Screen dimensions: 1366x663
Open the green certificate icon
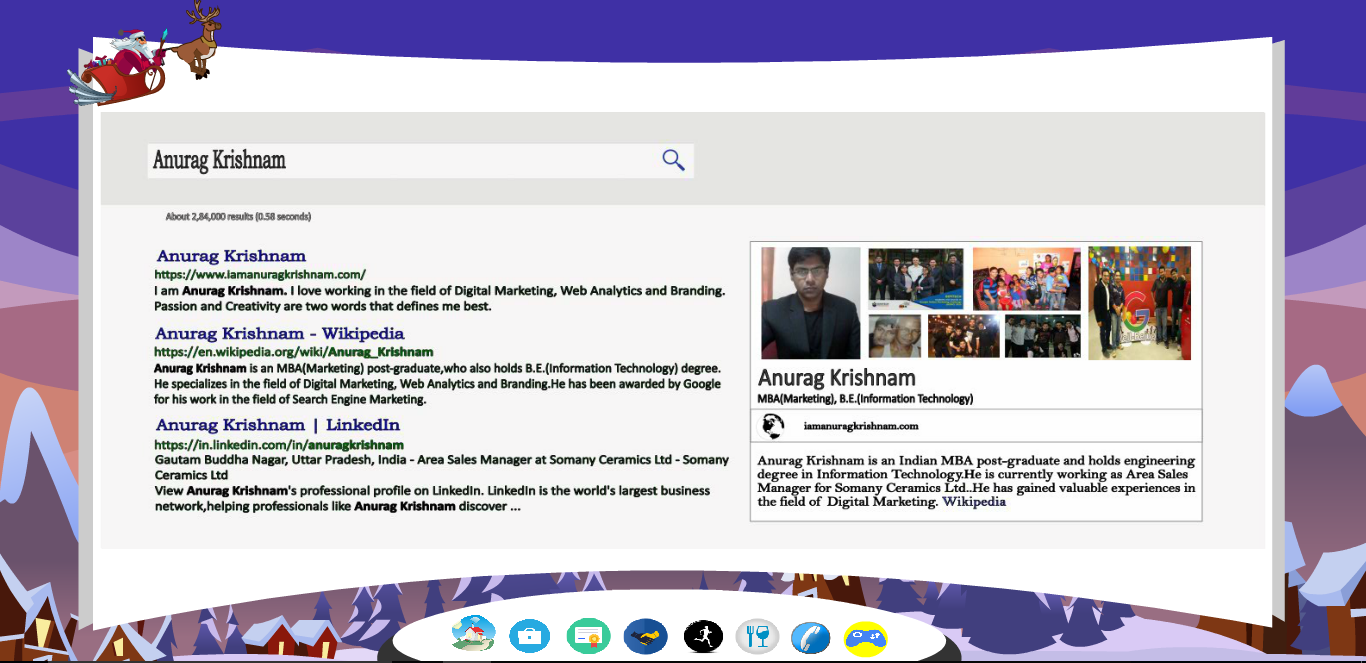(x=588, y=636)
